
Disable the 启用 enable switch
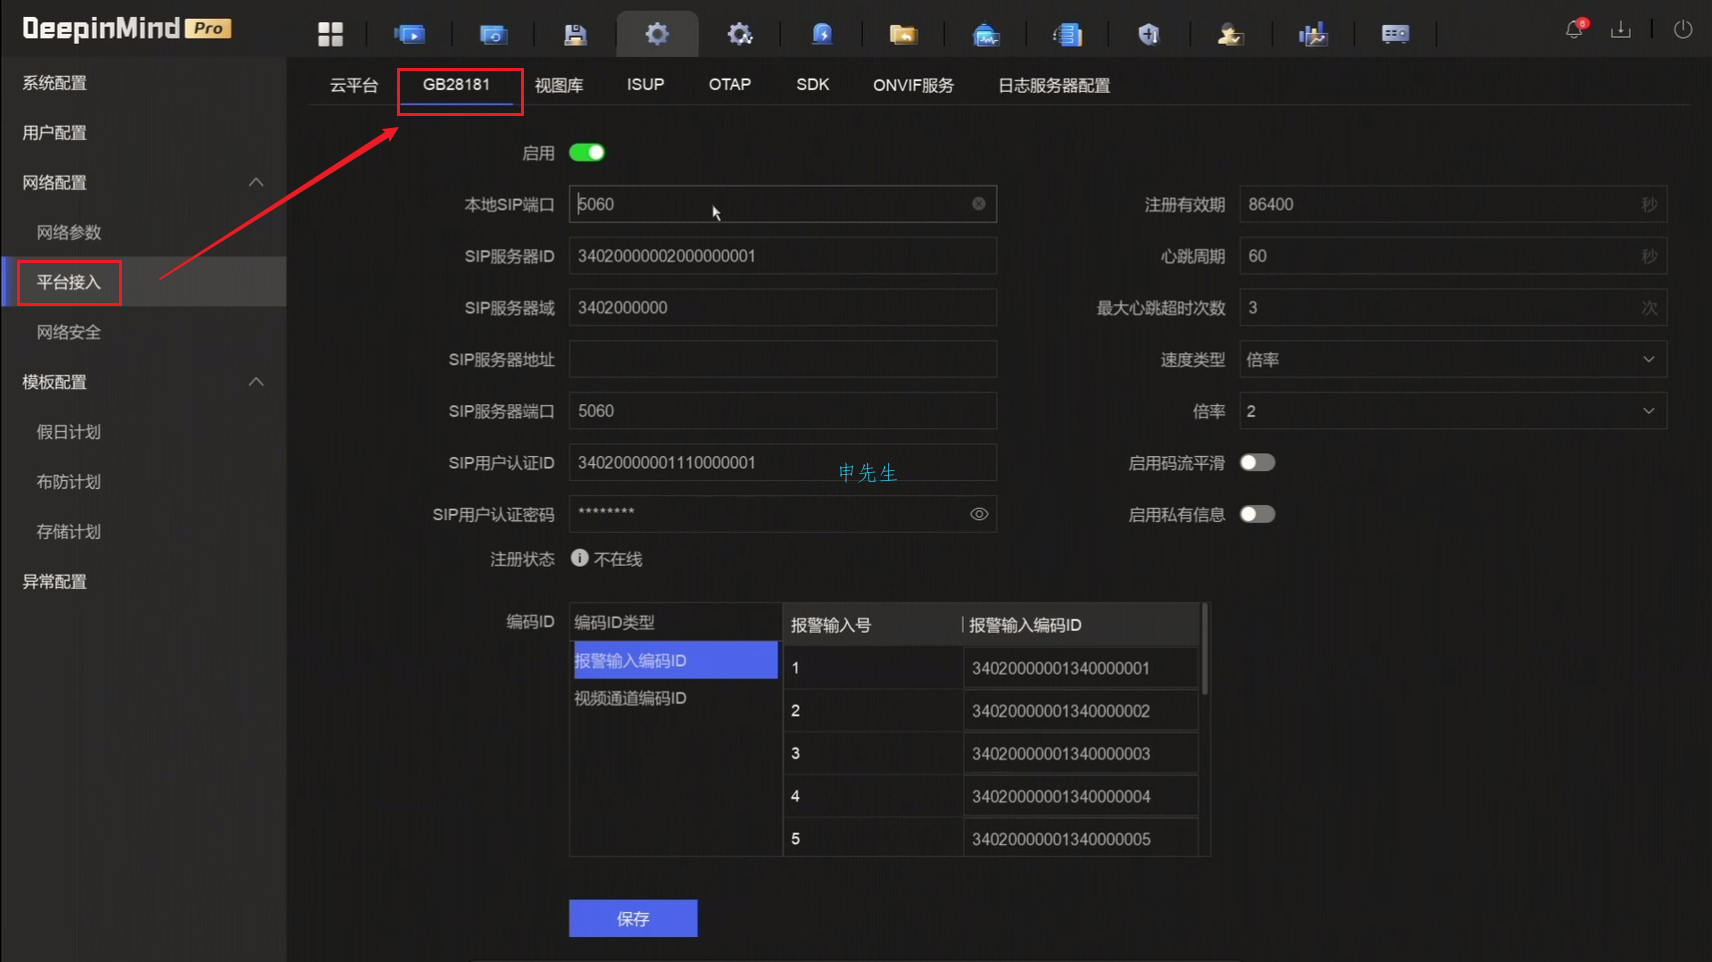pyautogui.click(x=588, y=152)
